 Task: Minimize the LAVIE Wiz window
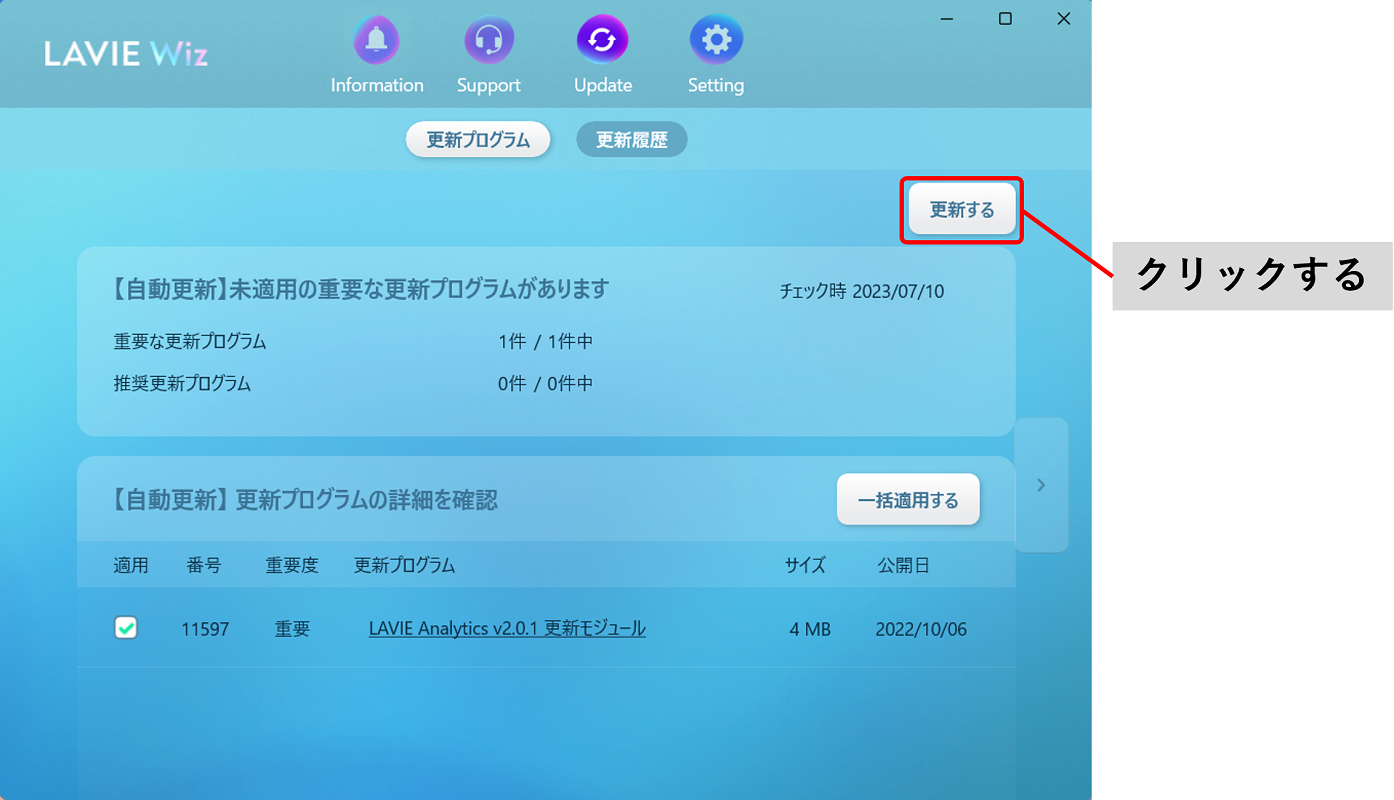[947, 19]
